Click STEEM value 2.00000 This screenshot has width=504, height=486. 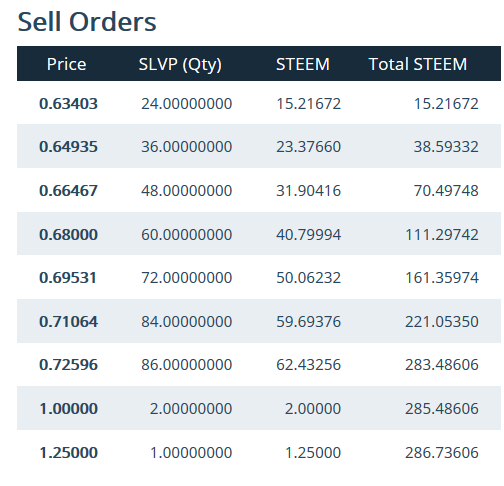[313, 409]
